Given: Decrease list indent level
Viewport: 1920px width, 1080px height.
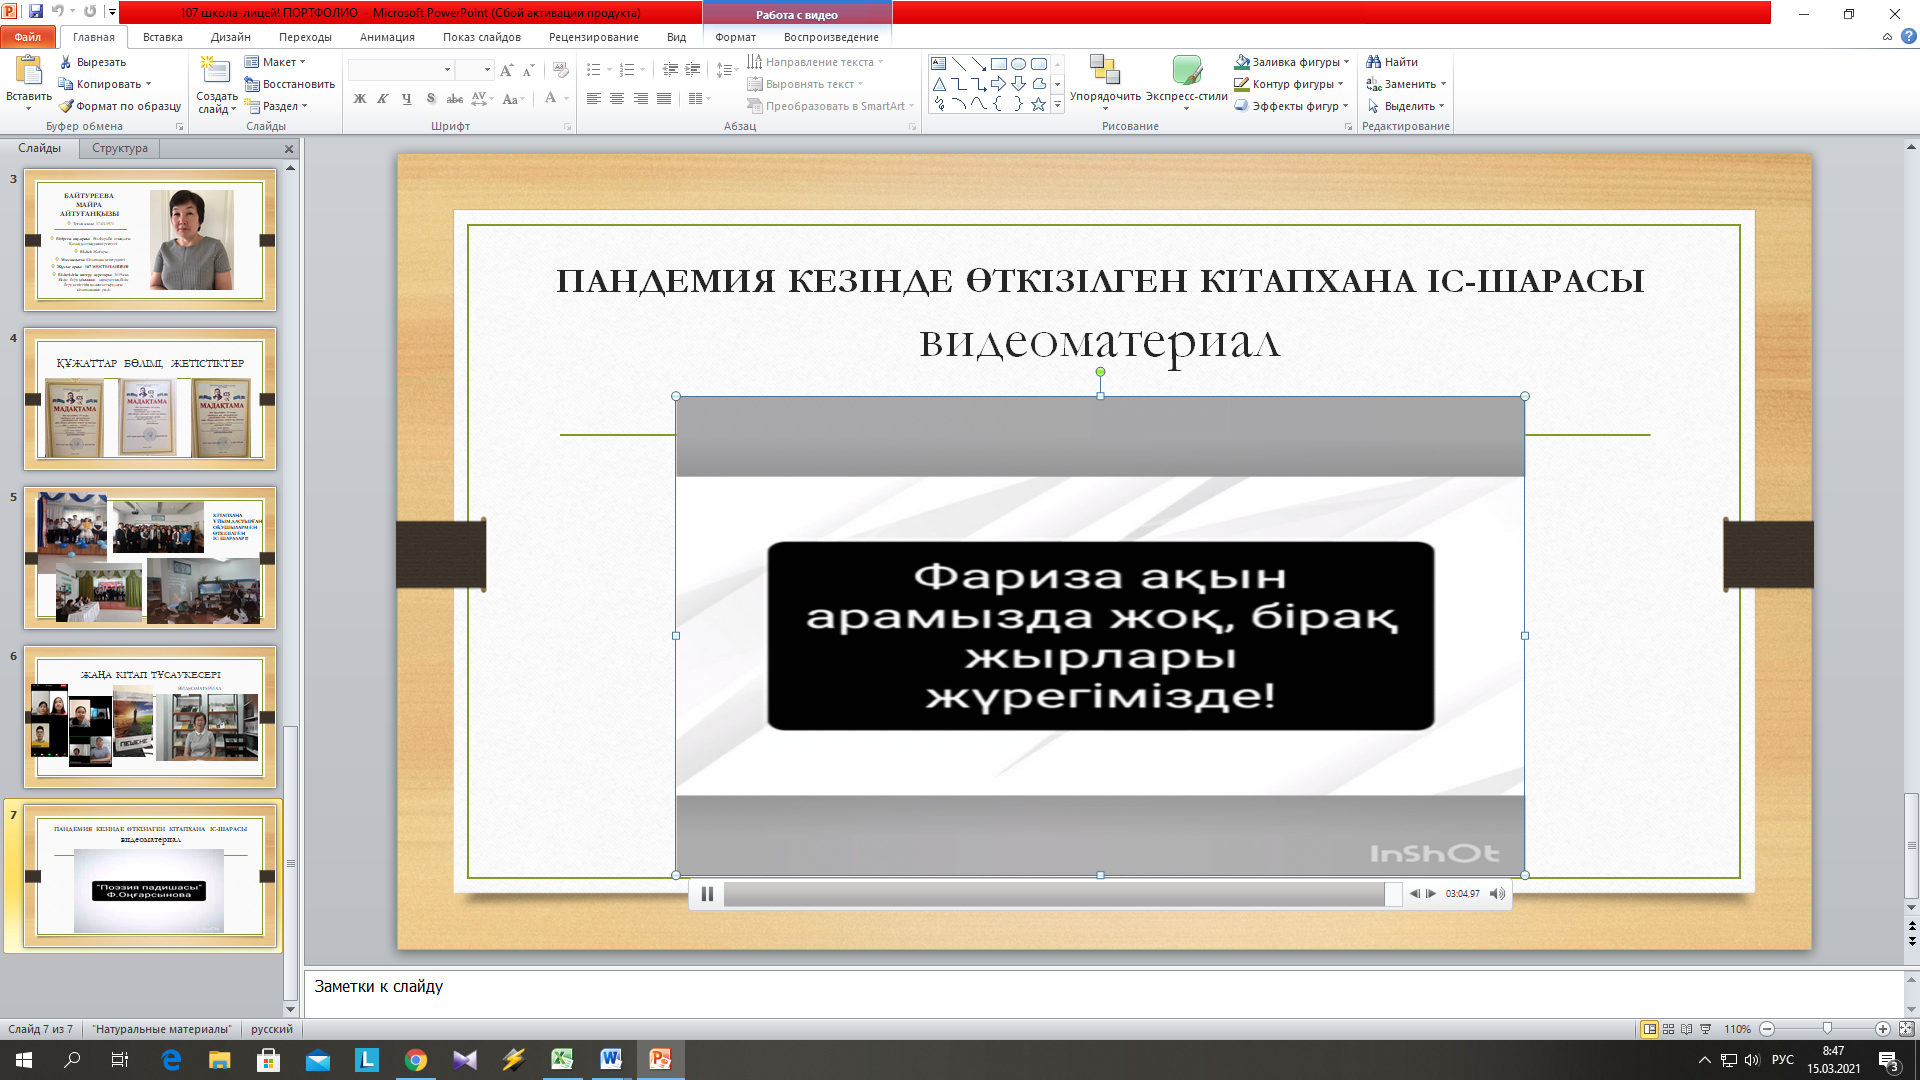Looking at the screenshot, I should (670, 70).
